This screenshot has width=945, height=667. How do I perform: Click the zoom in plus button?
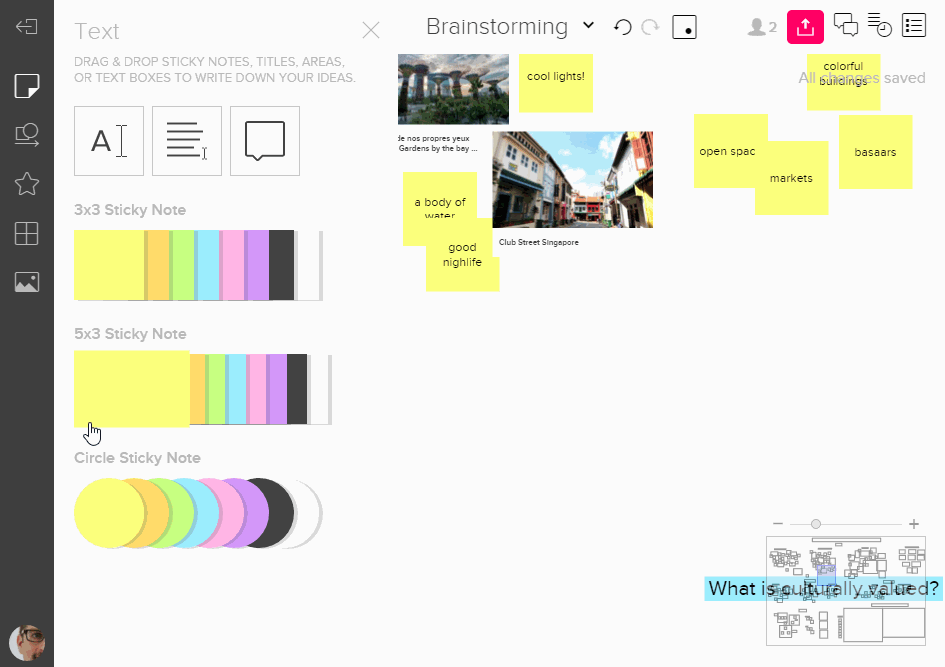tap(914, 524)
